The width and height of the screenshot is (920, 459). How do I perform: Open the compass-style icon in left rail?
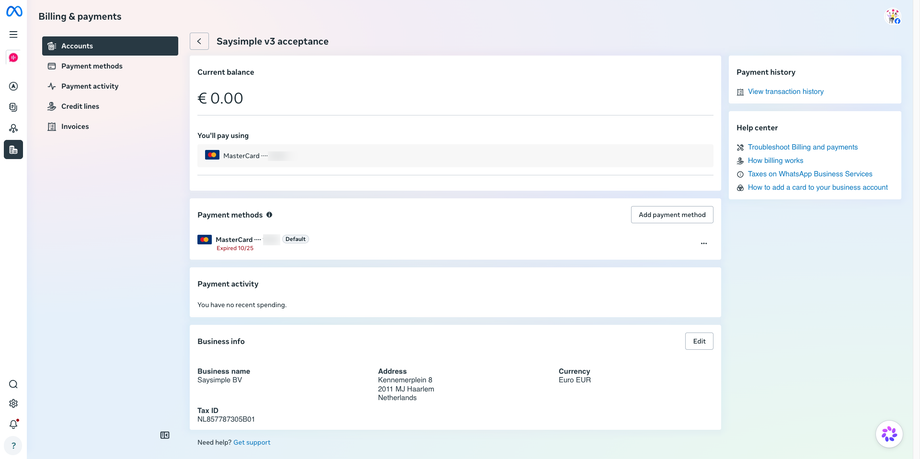pos(13,86)
